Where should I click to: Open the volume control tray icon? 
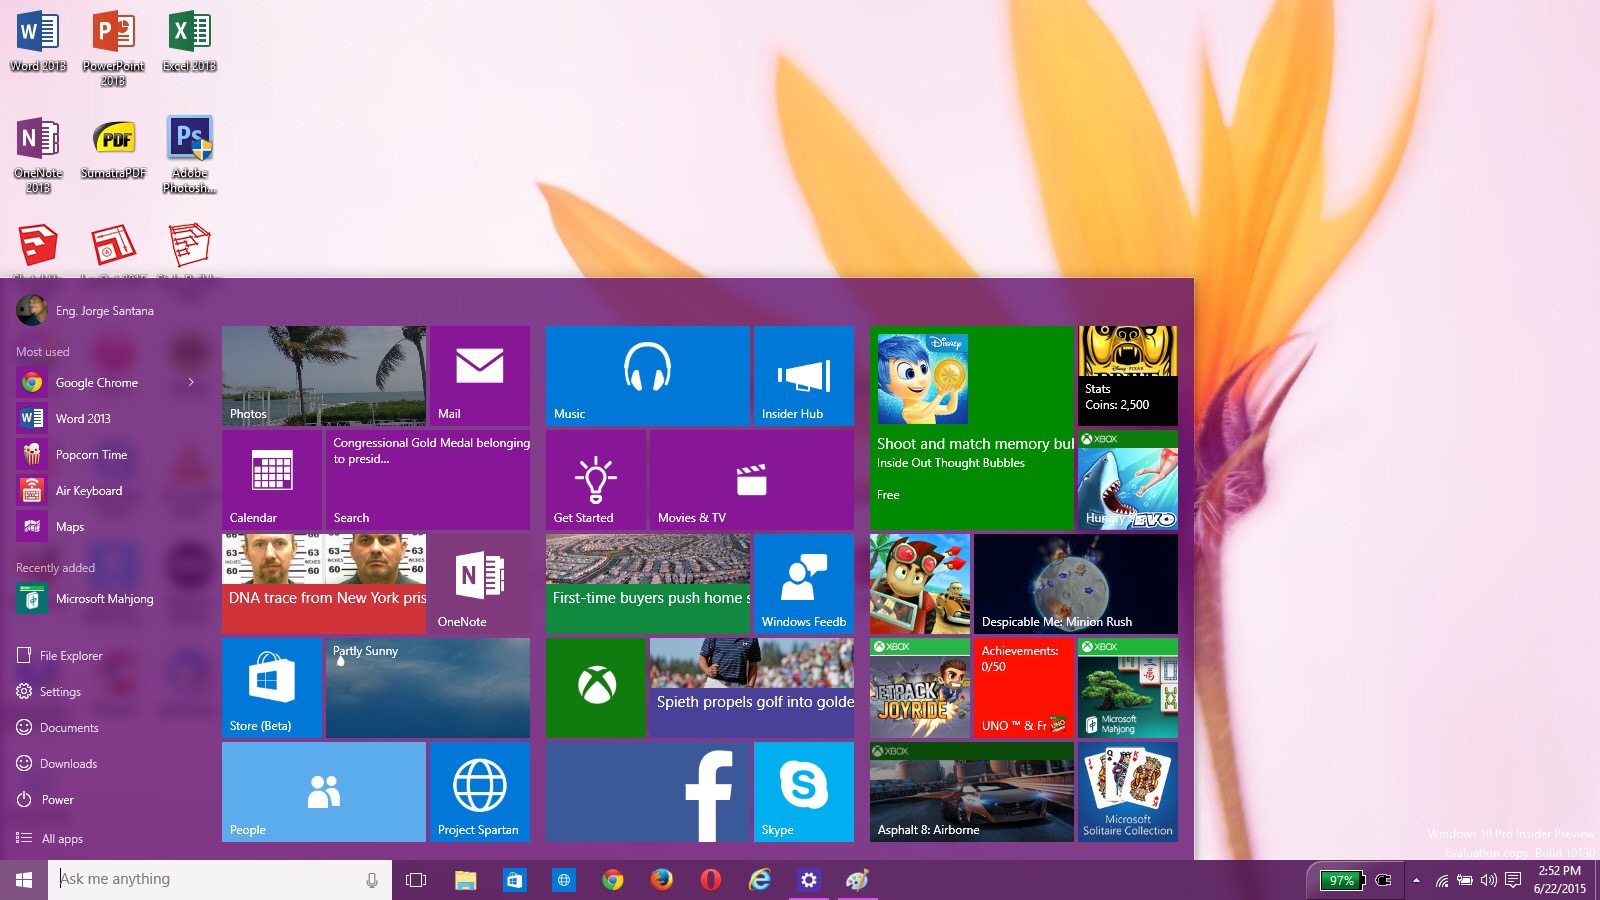pyautogui.click(x=1488, y=880)
